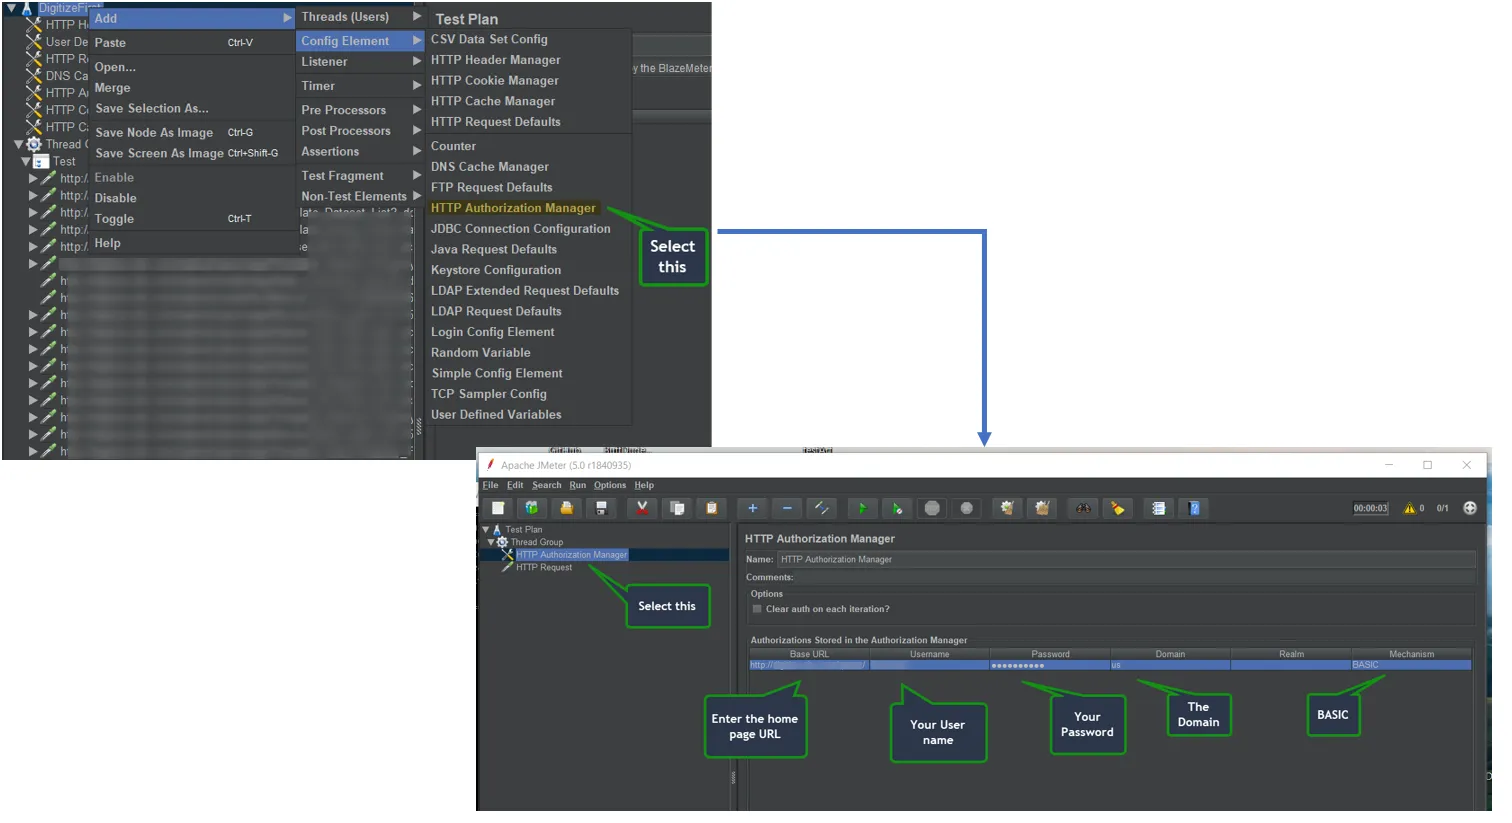Click the BASIC Mechanism cell
This screenshot has height=823, width=1512.
click(1411, 665)
